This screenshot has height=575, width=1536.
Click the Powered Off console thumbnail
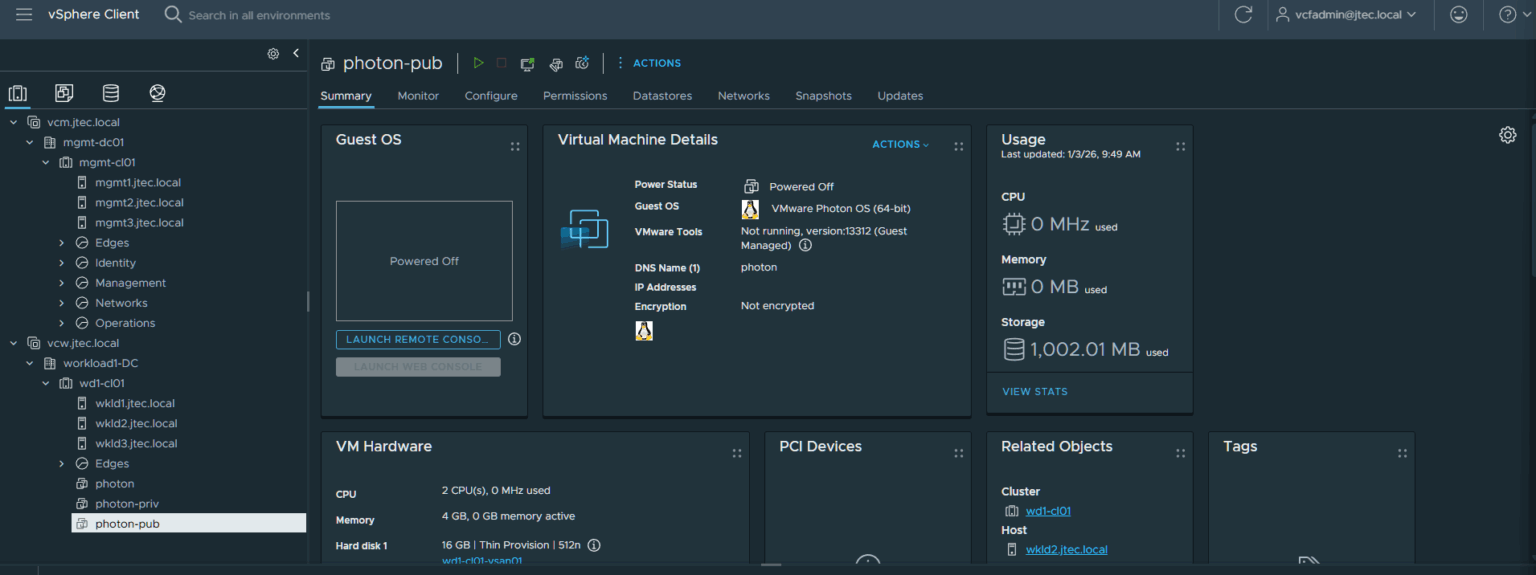click(424, 261)
